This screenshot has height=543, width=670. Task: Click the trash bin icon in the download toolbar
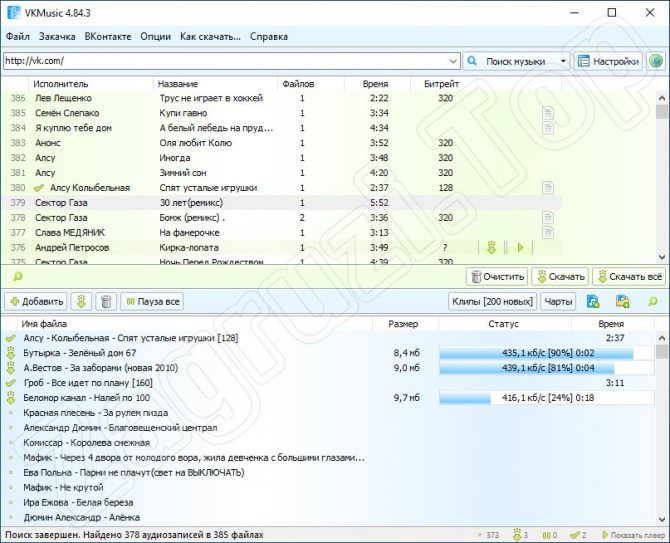tap(106, 302)
